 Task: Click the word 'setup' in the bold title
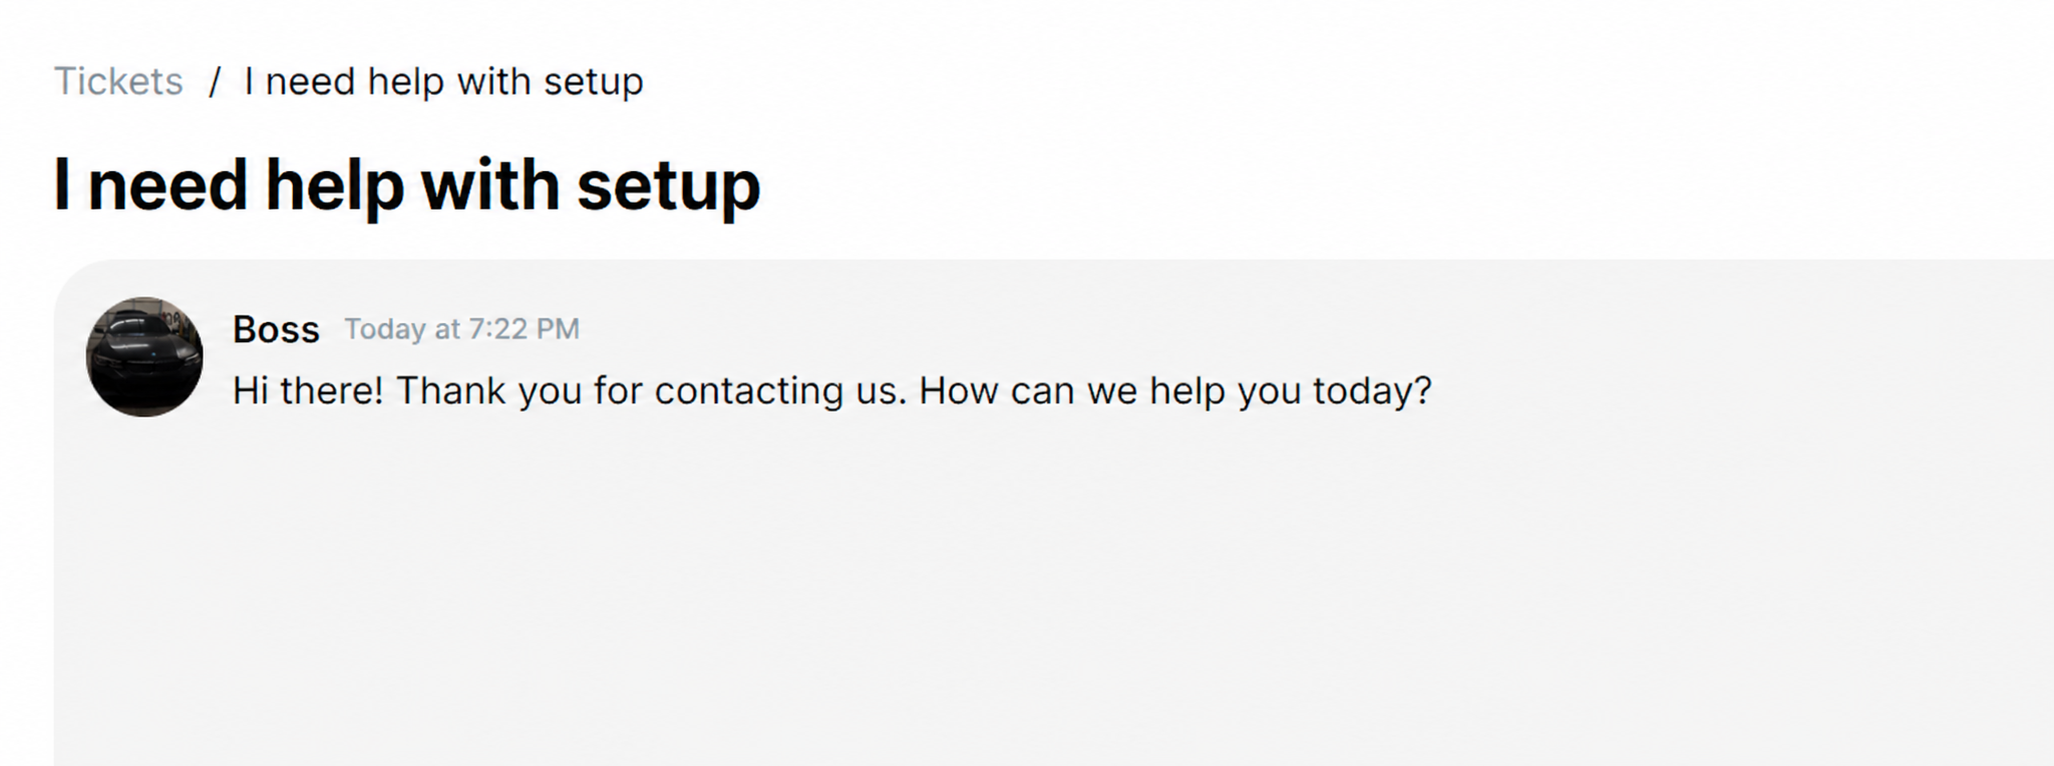(x=668, y=186)
